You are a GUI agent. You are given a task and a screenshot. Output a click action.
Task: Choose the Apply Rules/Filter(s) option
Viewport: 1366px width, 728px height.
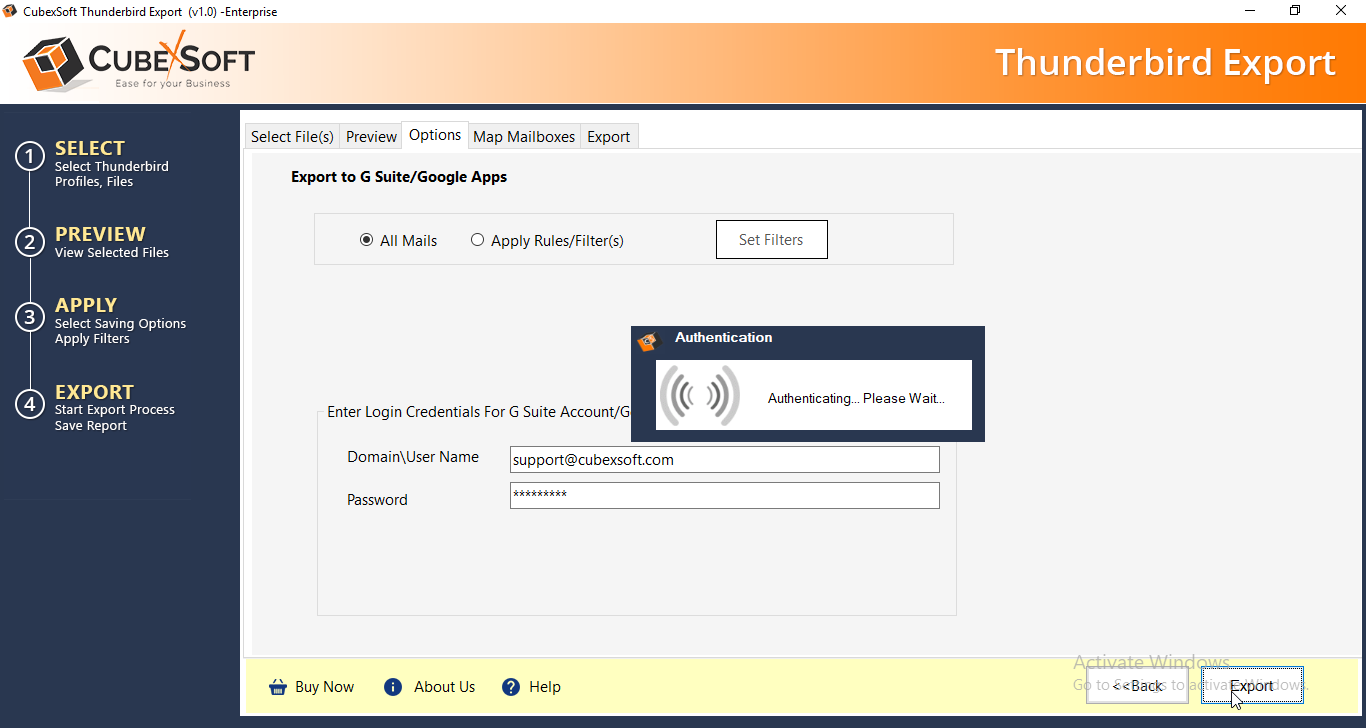[x=477, y=240]
